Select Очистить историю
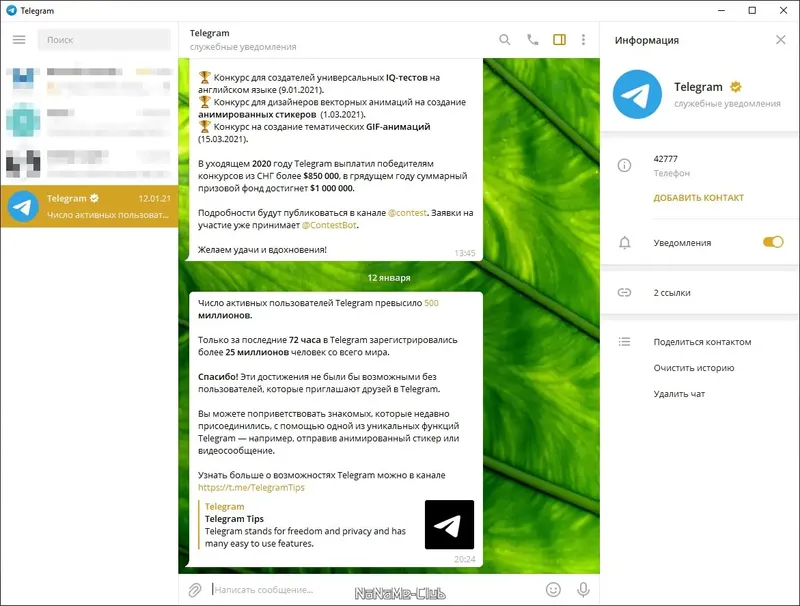 click(694, 368)
